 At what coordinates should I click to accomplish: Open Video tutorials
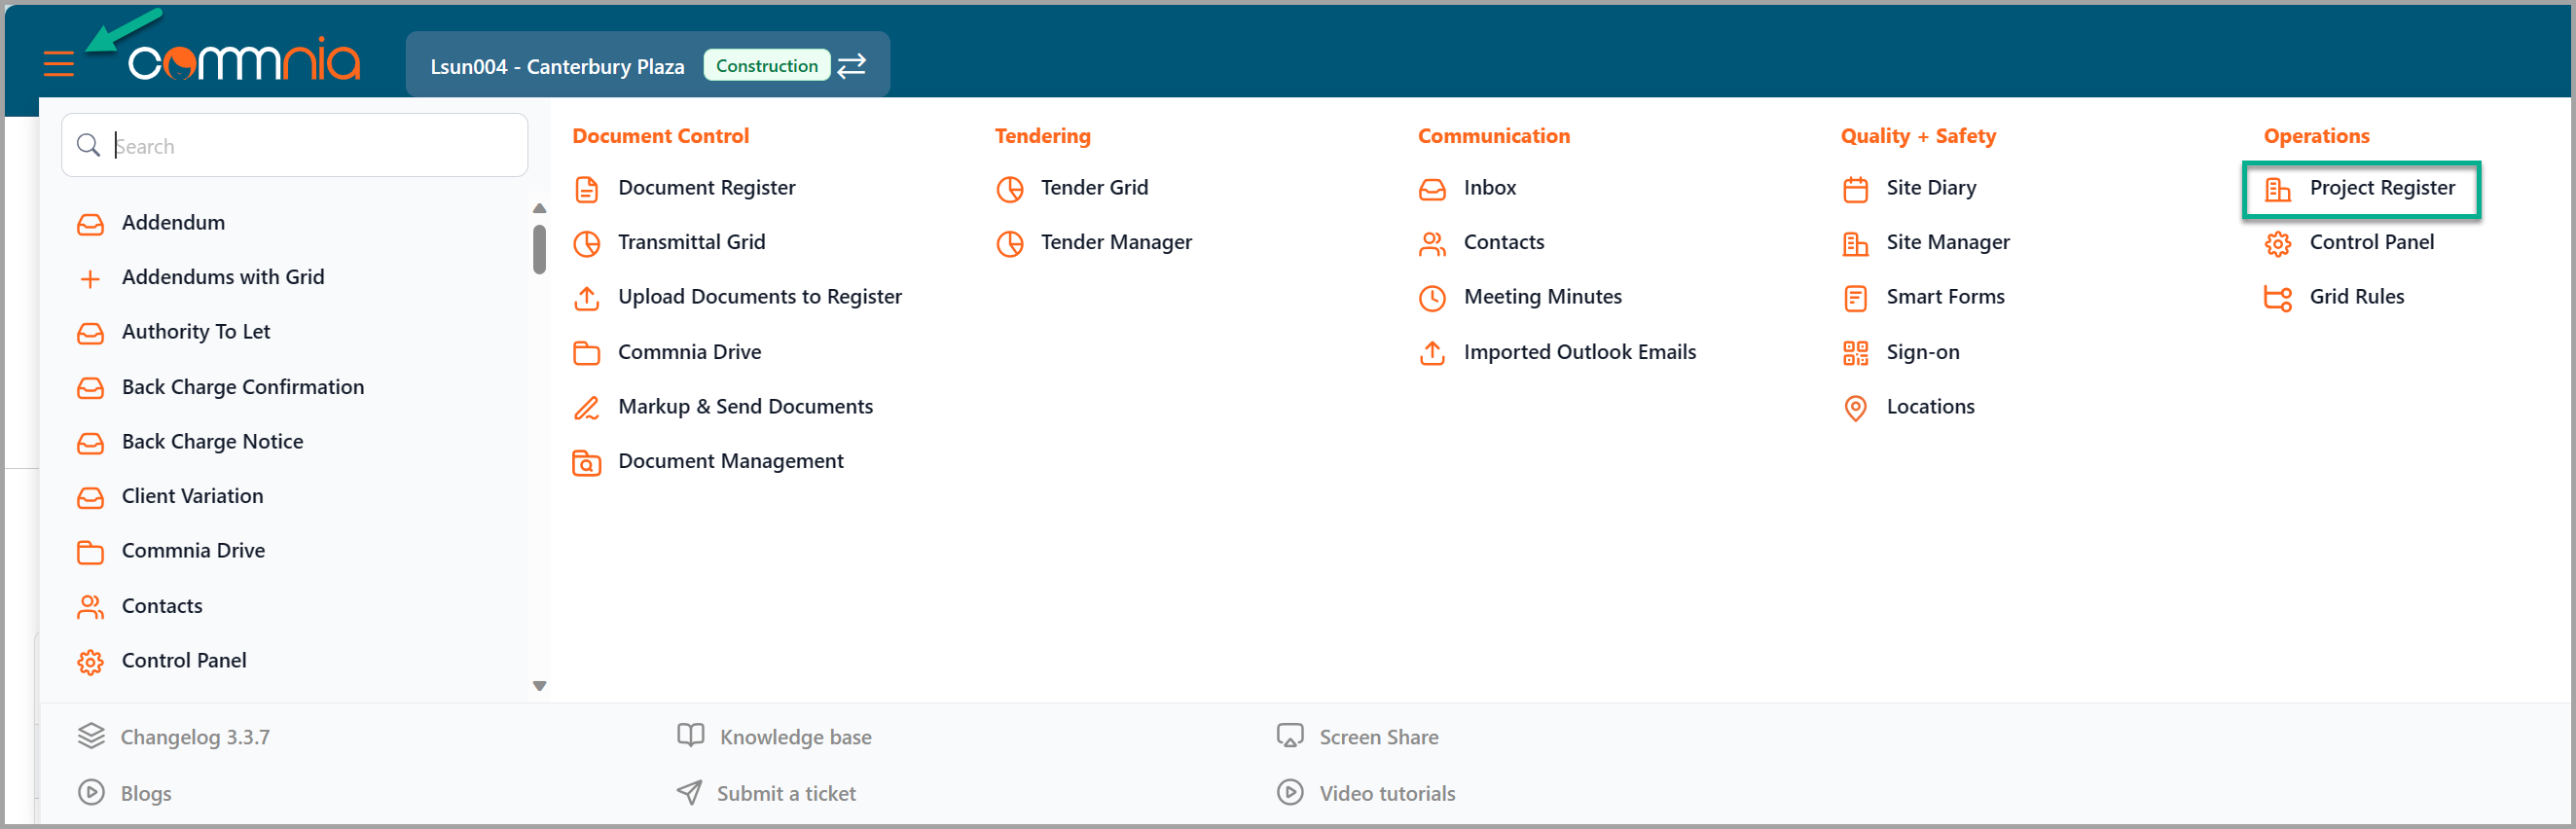1387,794
